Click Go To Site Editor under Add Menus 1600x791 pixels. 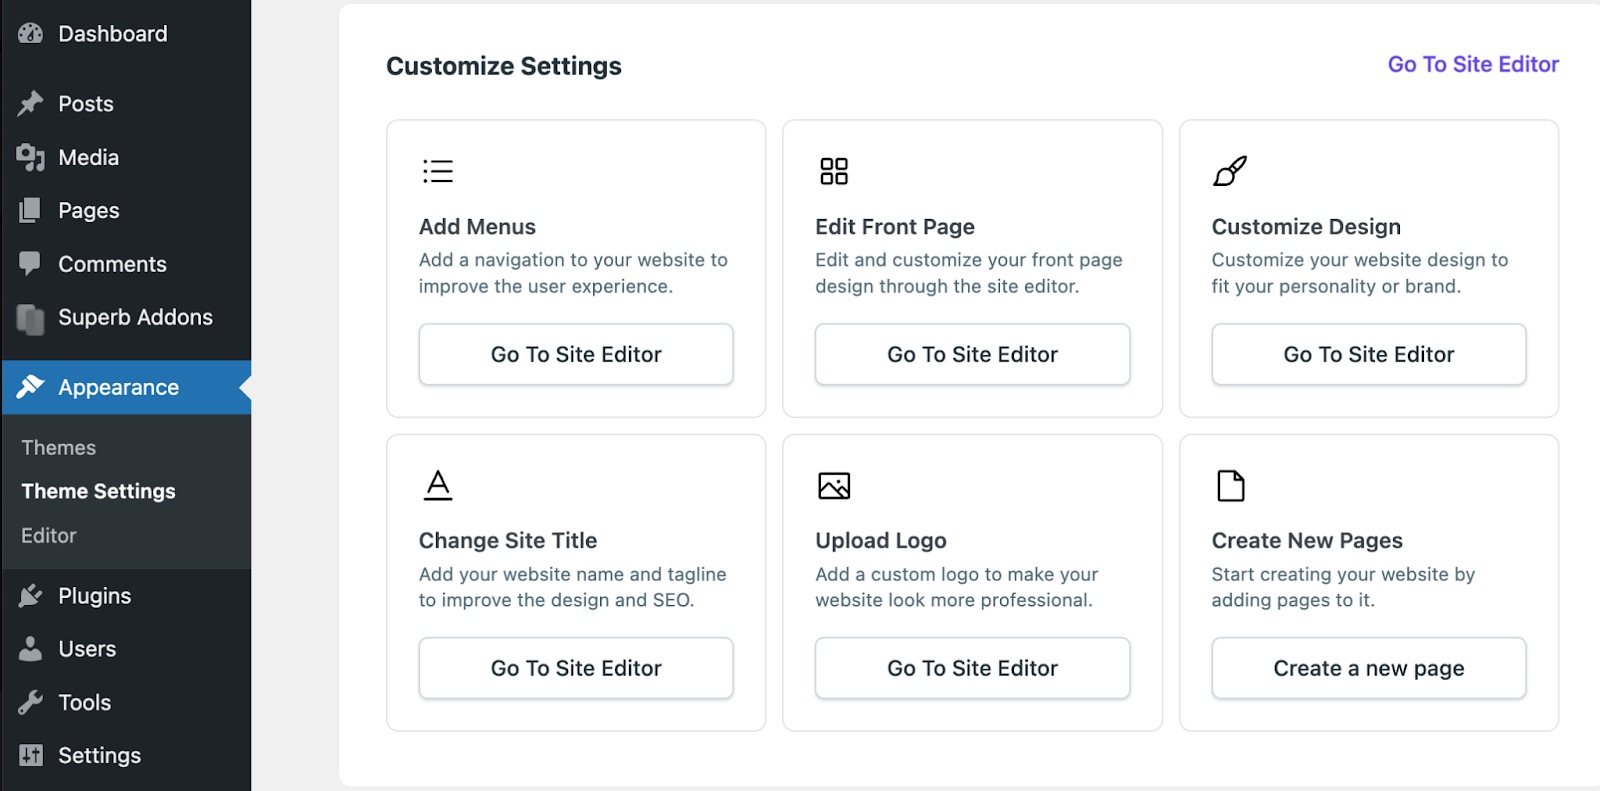point(576,354)
